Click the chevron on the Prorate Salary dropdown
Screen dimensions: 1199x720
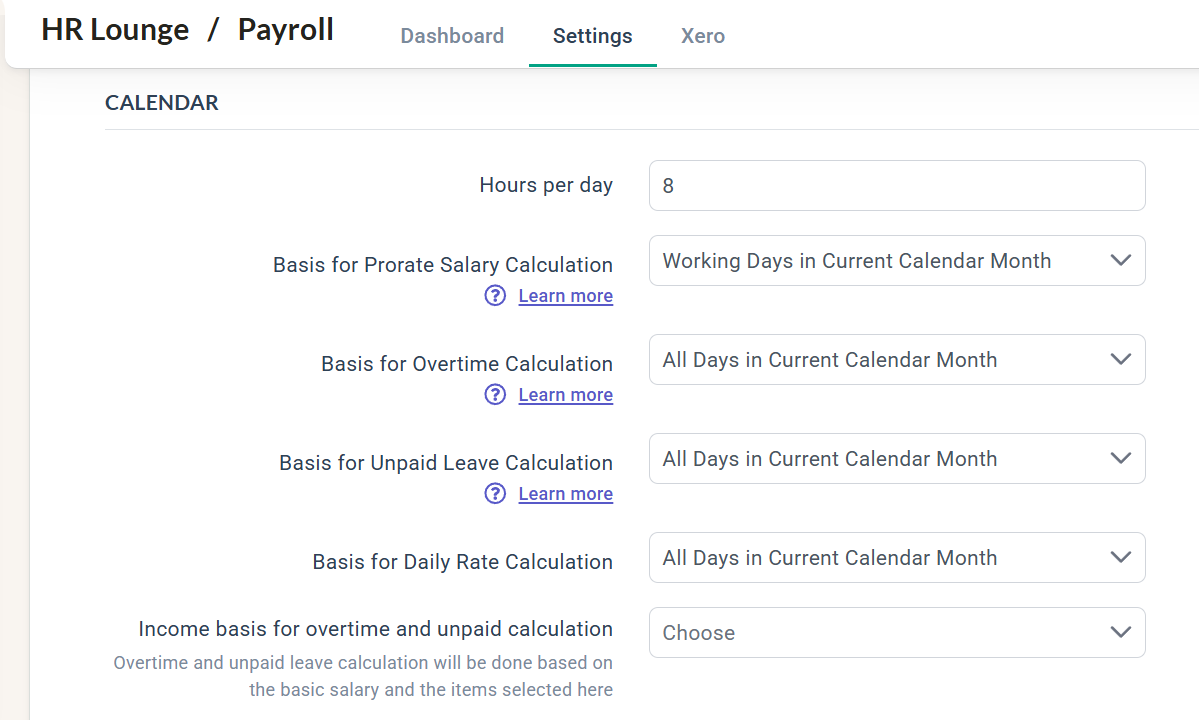(x=1120, y=260)
